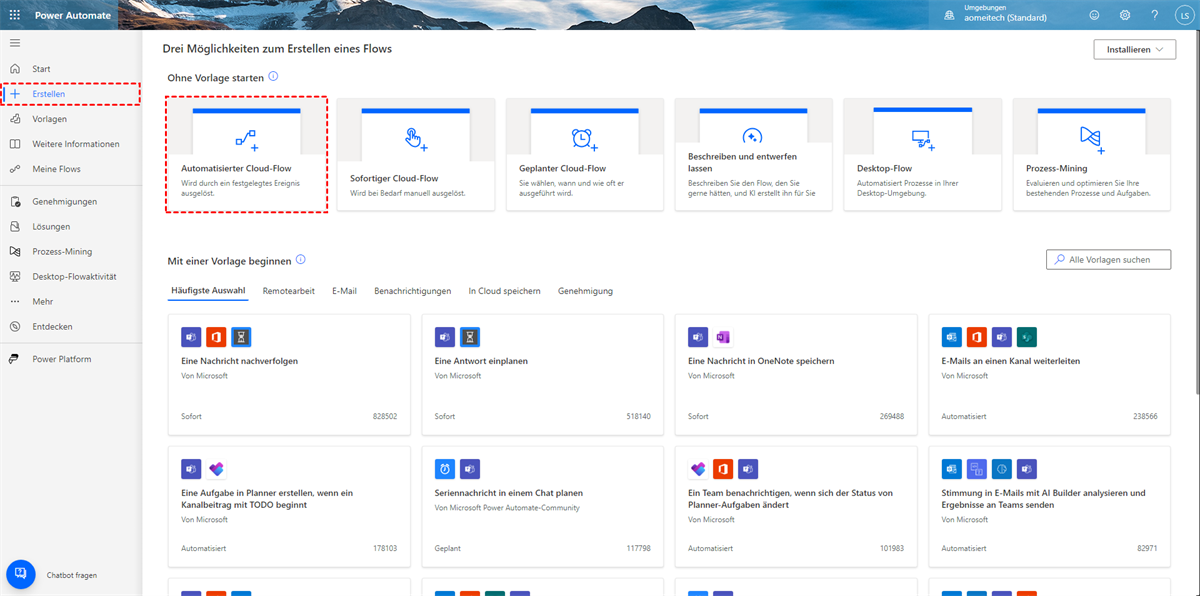Click the help question mark icon

[x=1154, y=16]
